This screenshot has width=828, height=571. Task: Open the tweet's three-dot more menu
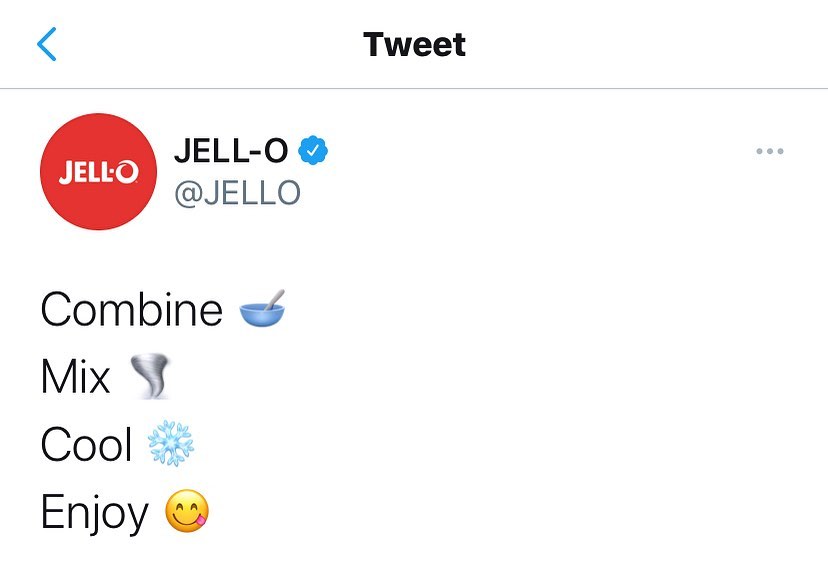[x=769, y=152]
